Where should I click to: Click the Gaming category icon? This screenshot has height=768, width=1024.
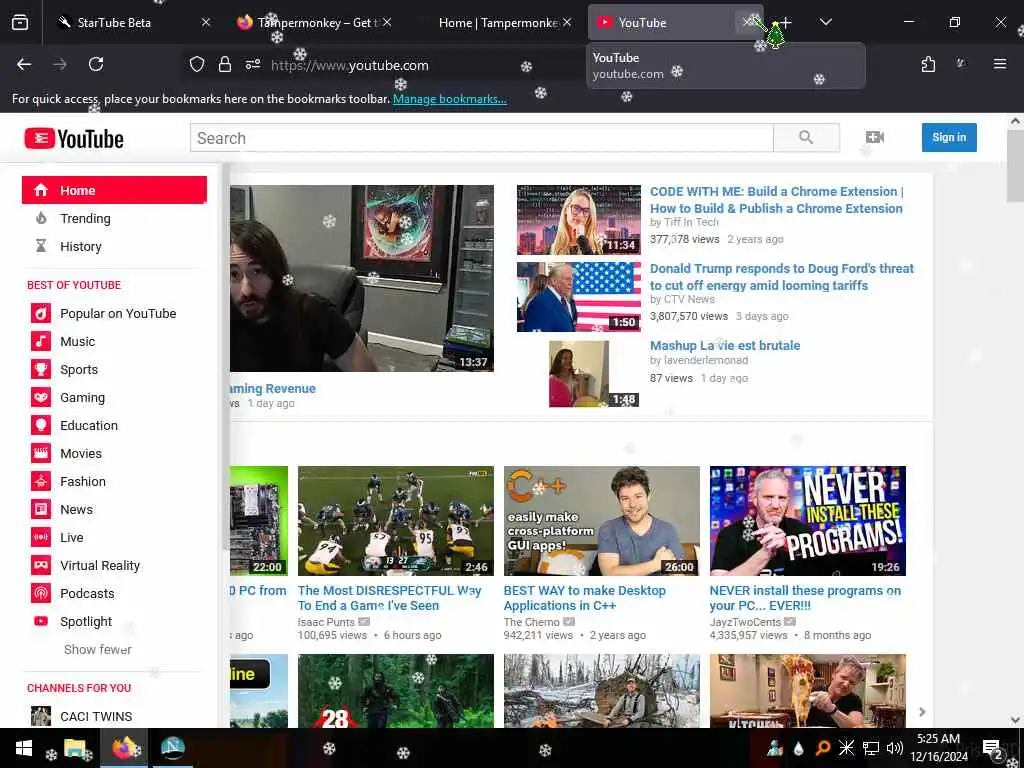[x=40, y=398]
